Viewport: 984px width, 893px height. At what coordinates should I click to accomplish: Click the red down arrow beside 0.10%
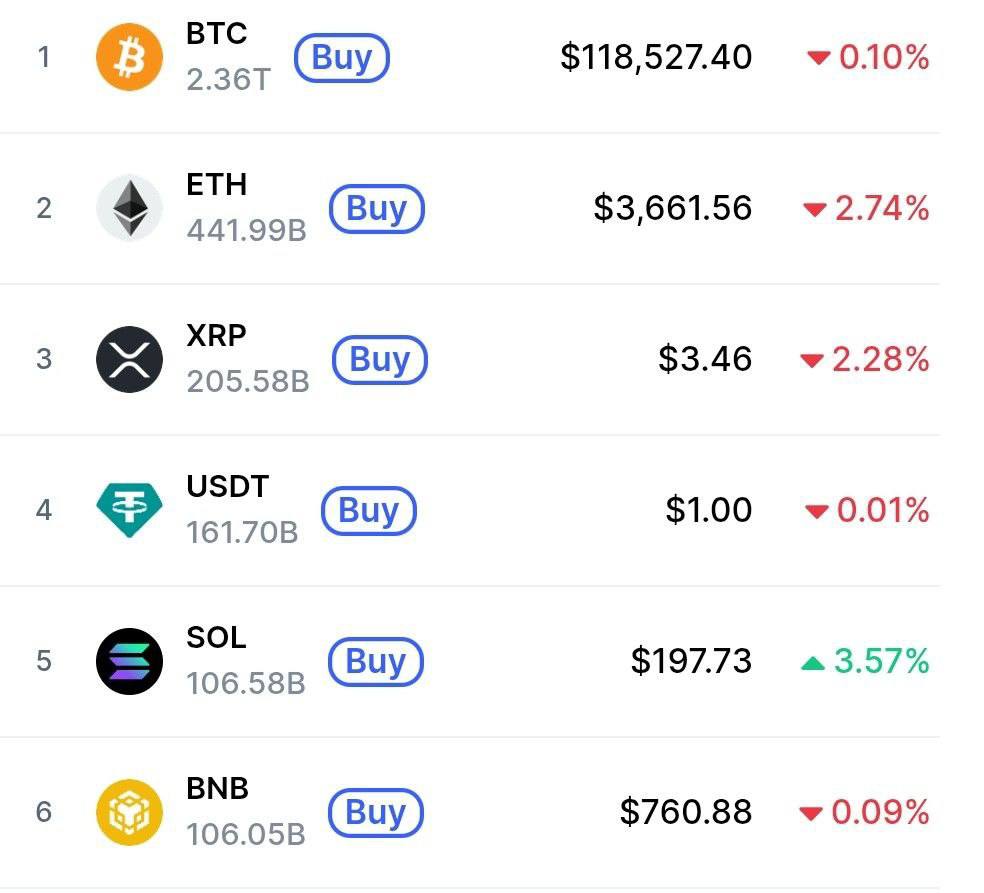click(x=818, y=58)
